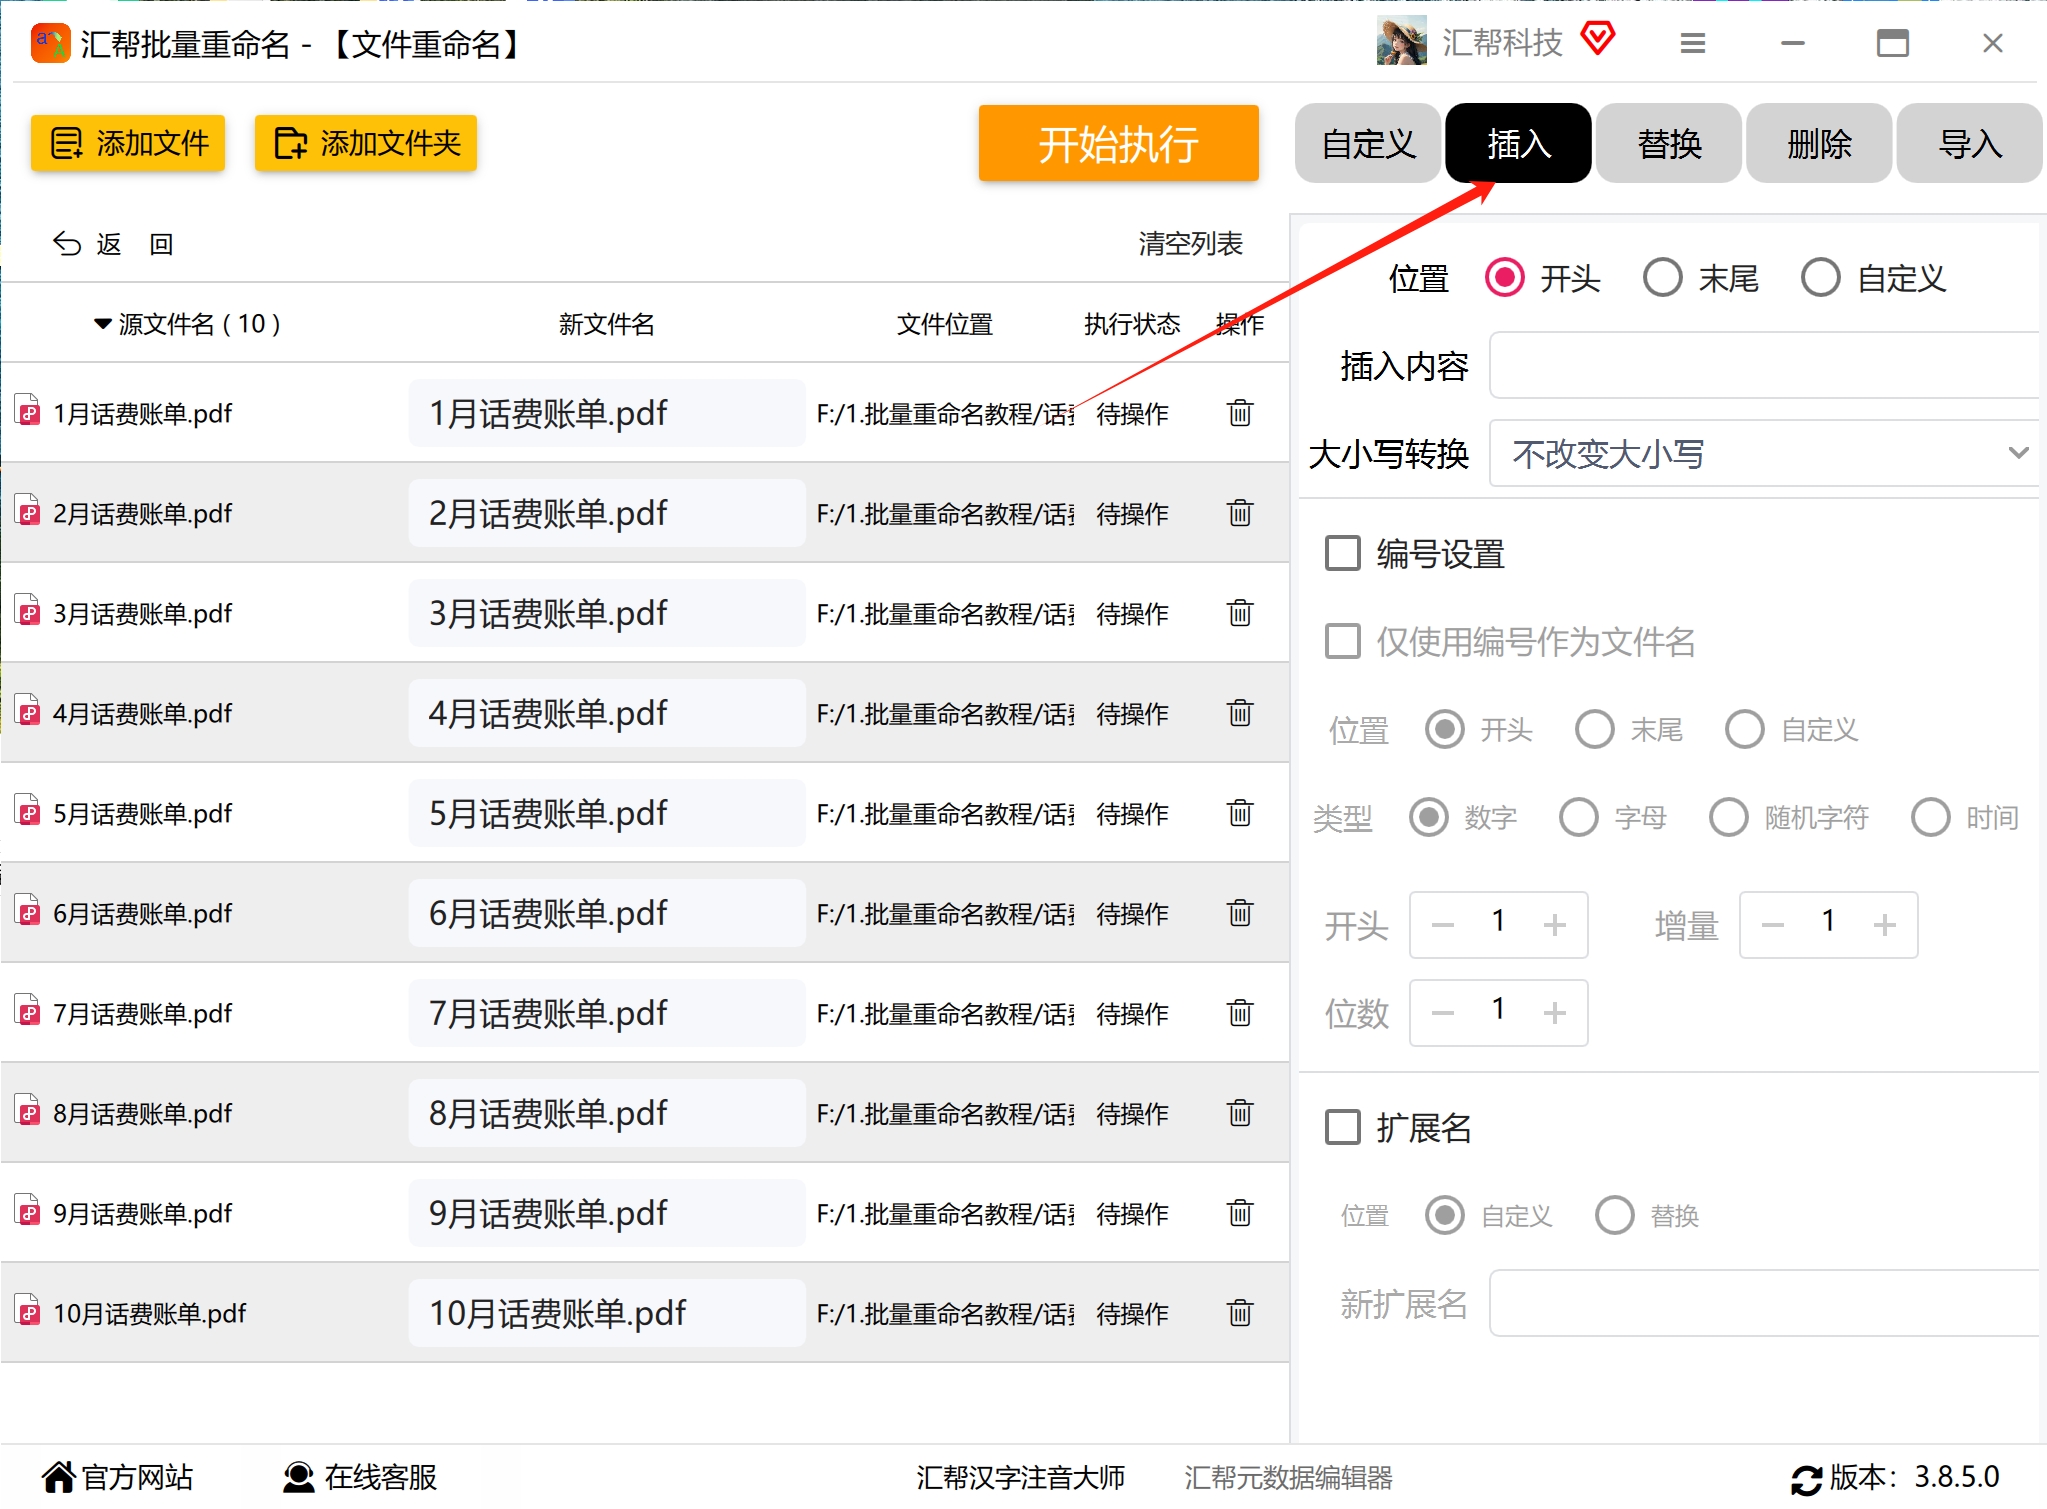Open the 官方网站 link

118,1477
